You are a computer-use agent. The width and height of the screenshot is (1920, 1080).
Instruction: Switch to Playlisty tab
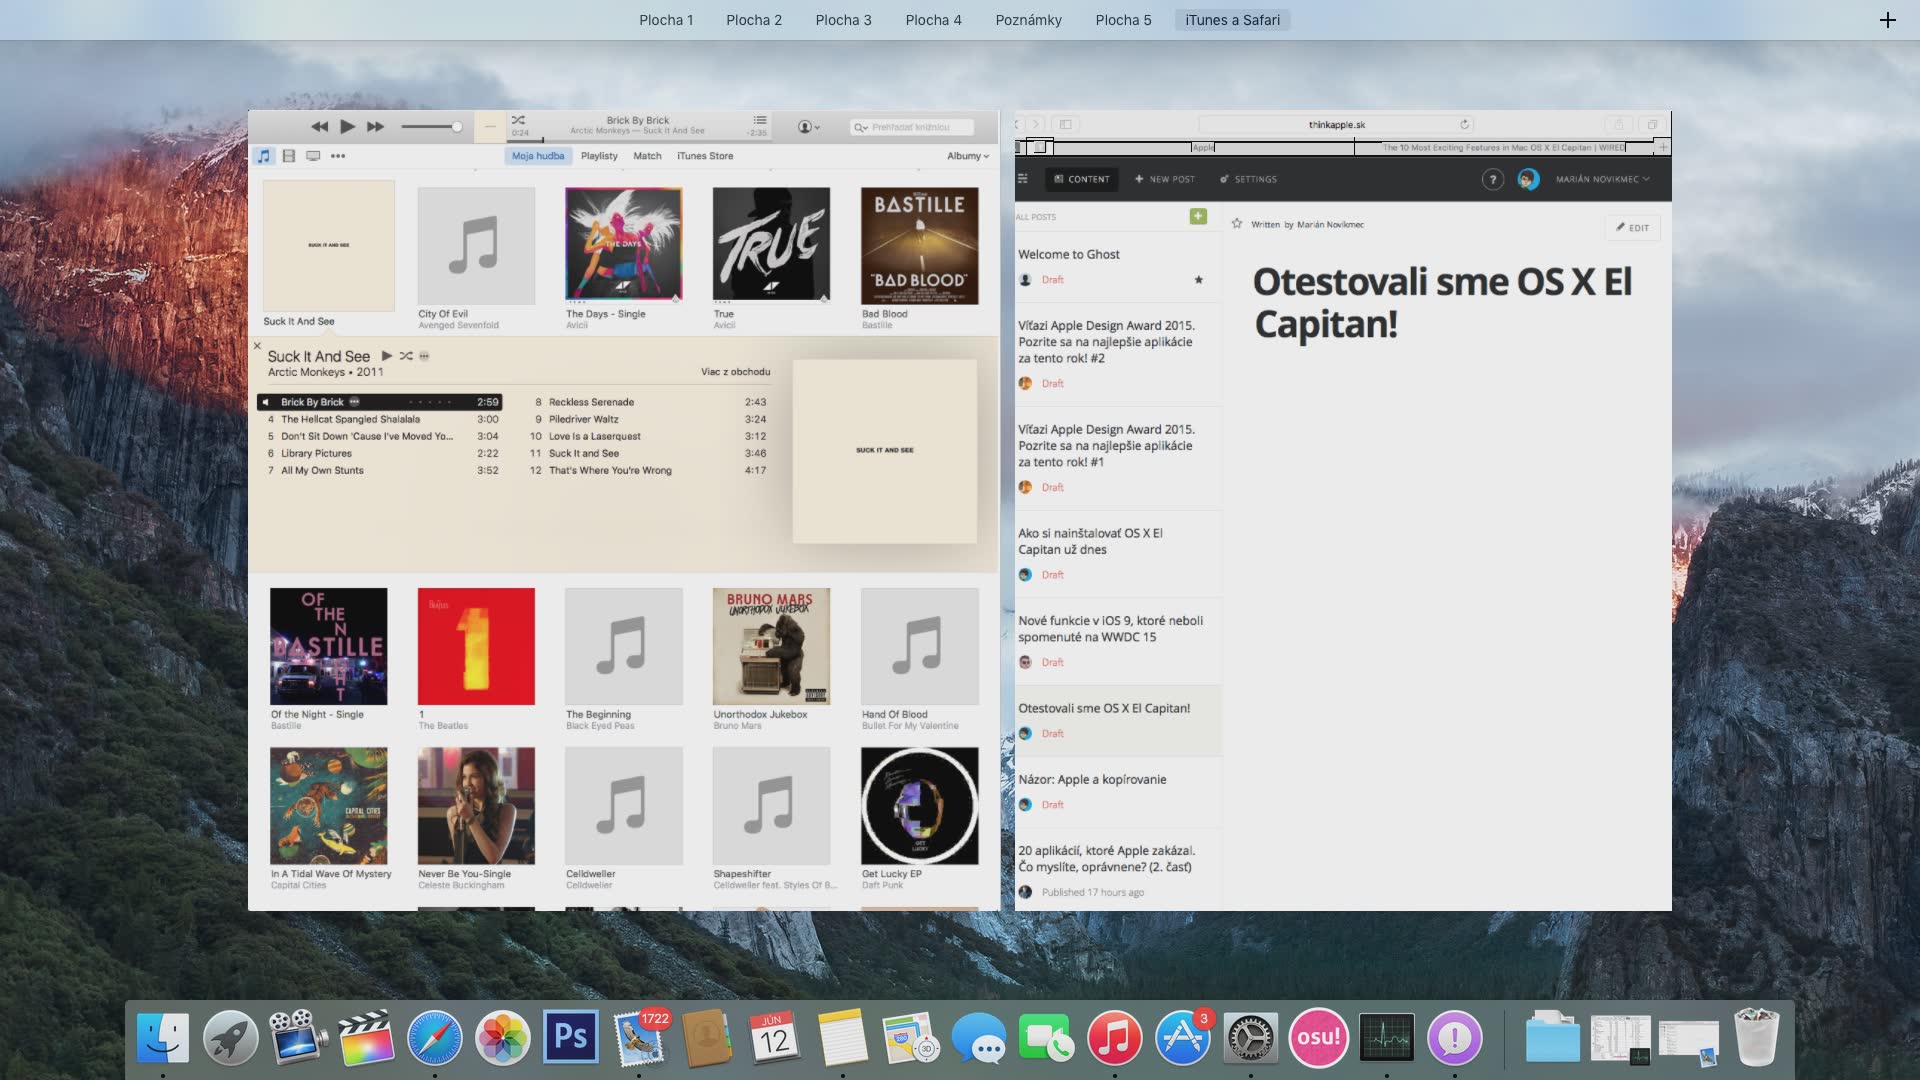point(599,156)
